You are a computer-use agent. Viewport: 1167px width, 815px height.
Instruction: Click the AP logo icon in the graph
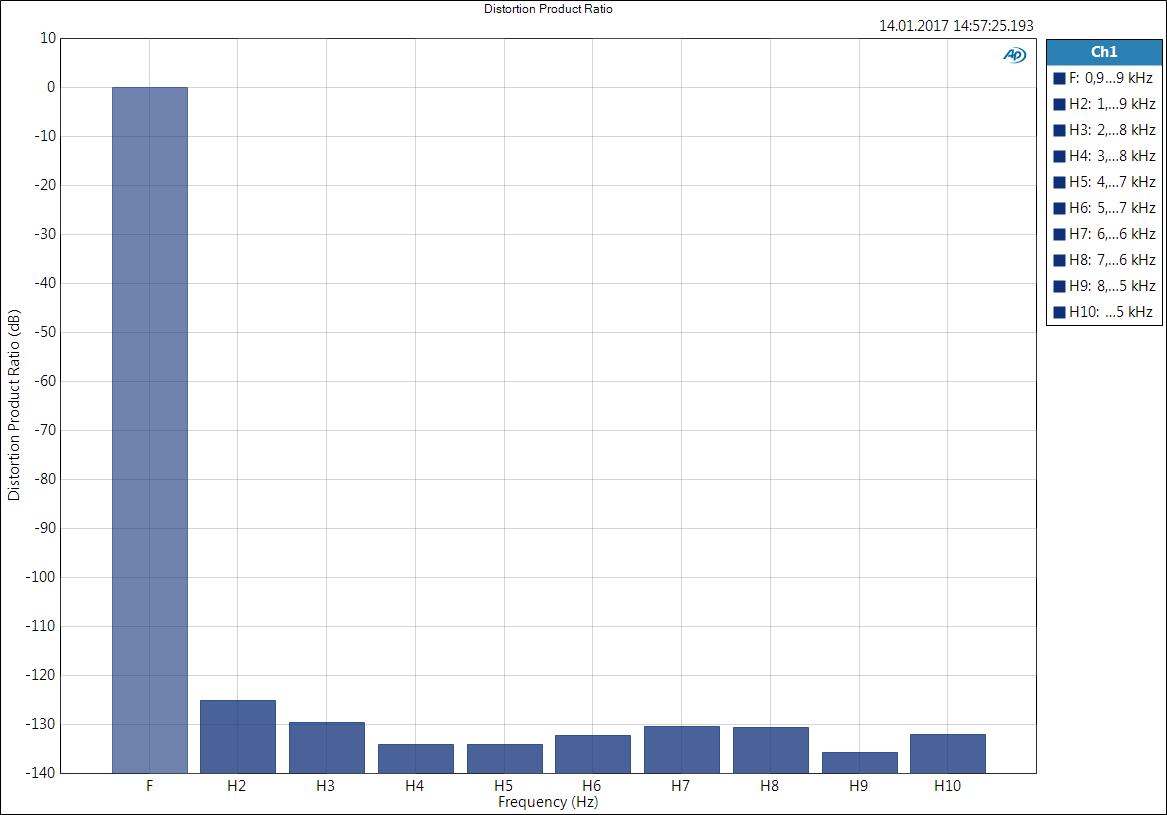pos(1014,55)
